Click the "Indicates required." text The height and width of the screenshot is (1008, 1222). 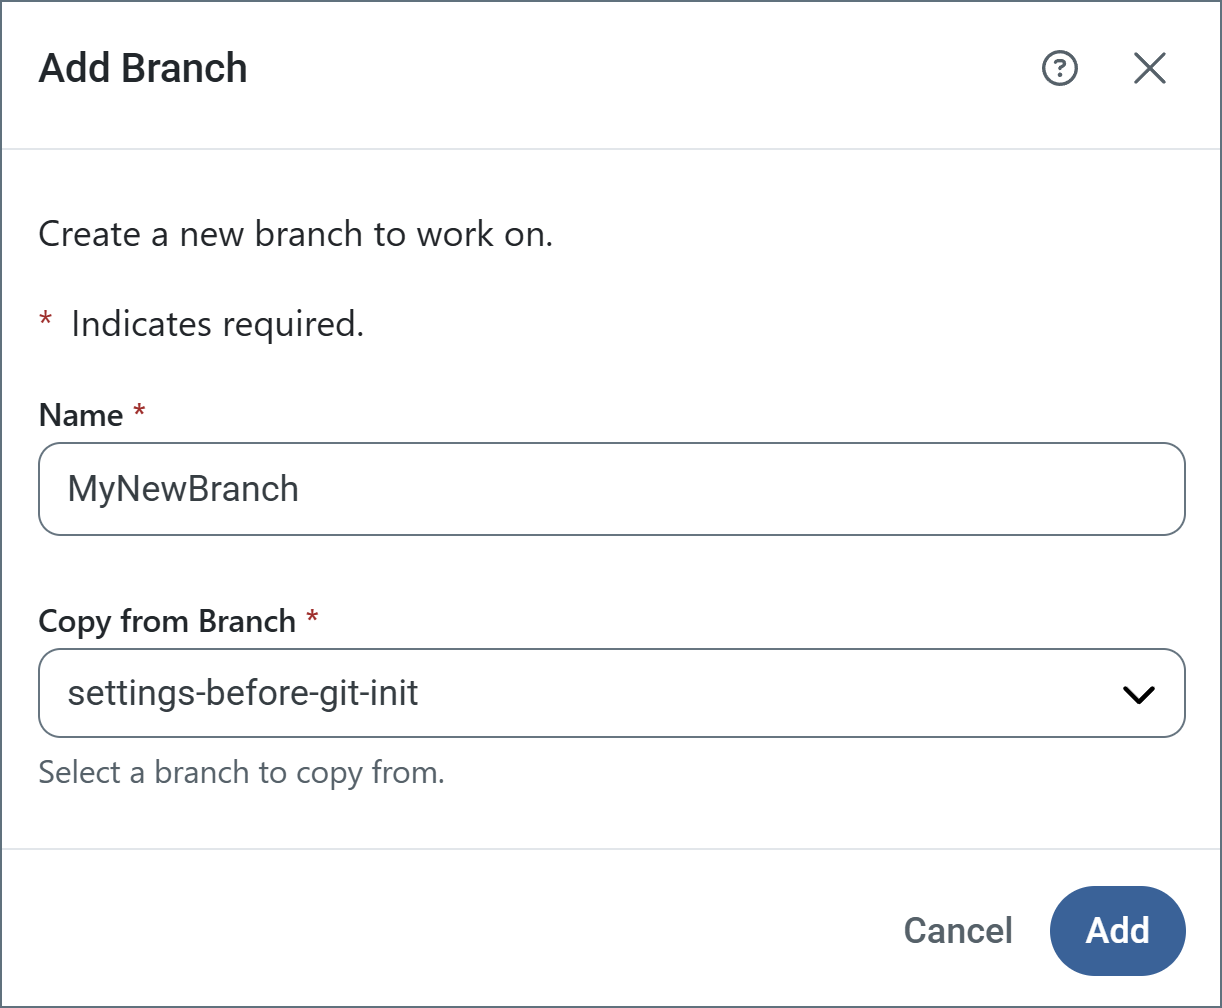tap(217, 324)
